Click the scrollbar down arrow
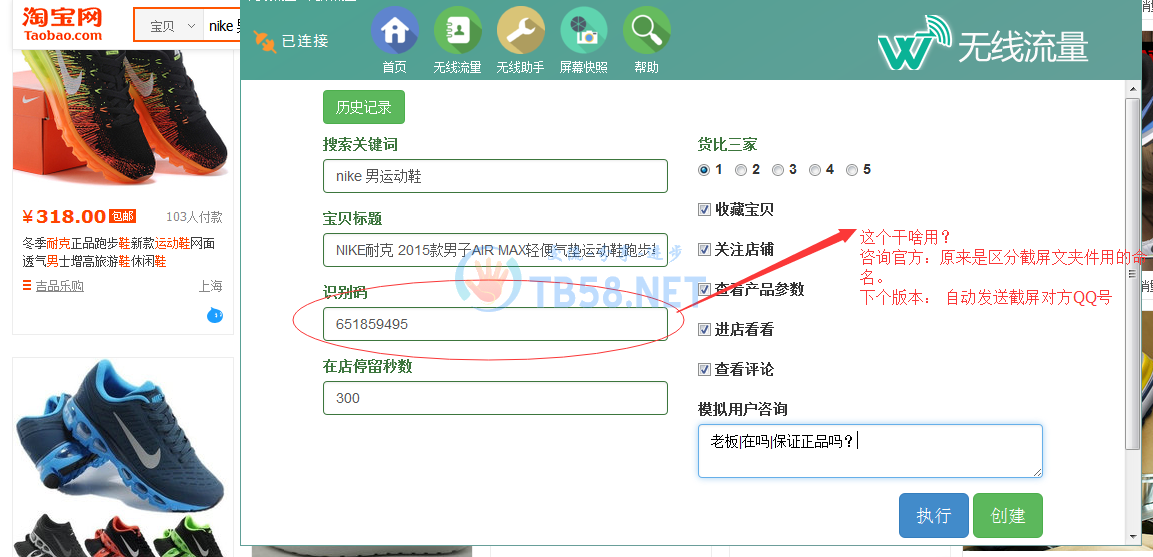The height and width of the screenshot is (557, 1153). (x=1133, y=538)
